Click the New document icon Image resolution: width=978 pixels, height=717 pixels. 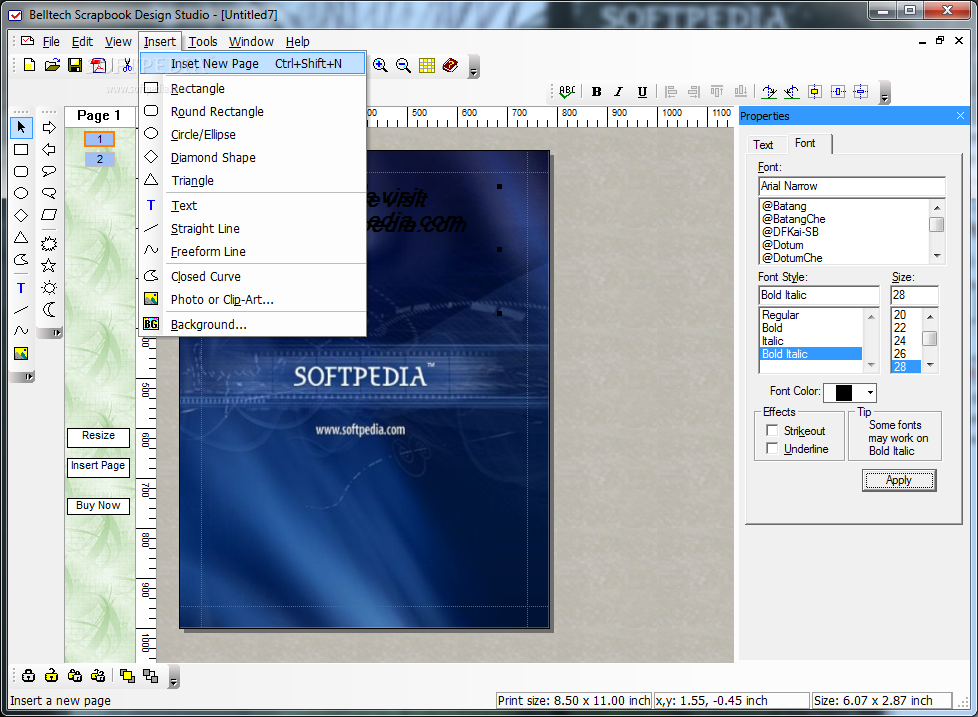pyautogui.click(x=29, y=65)
